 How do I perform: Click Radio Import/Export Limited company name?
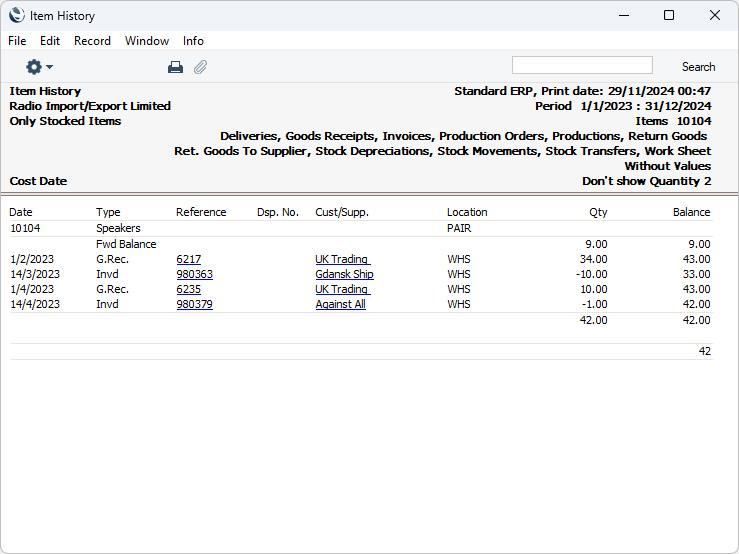click(x=90, y=106)
